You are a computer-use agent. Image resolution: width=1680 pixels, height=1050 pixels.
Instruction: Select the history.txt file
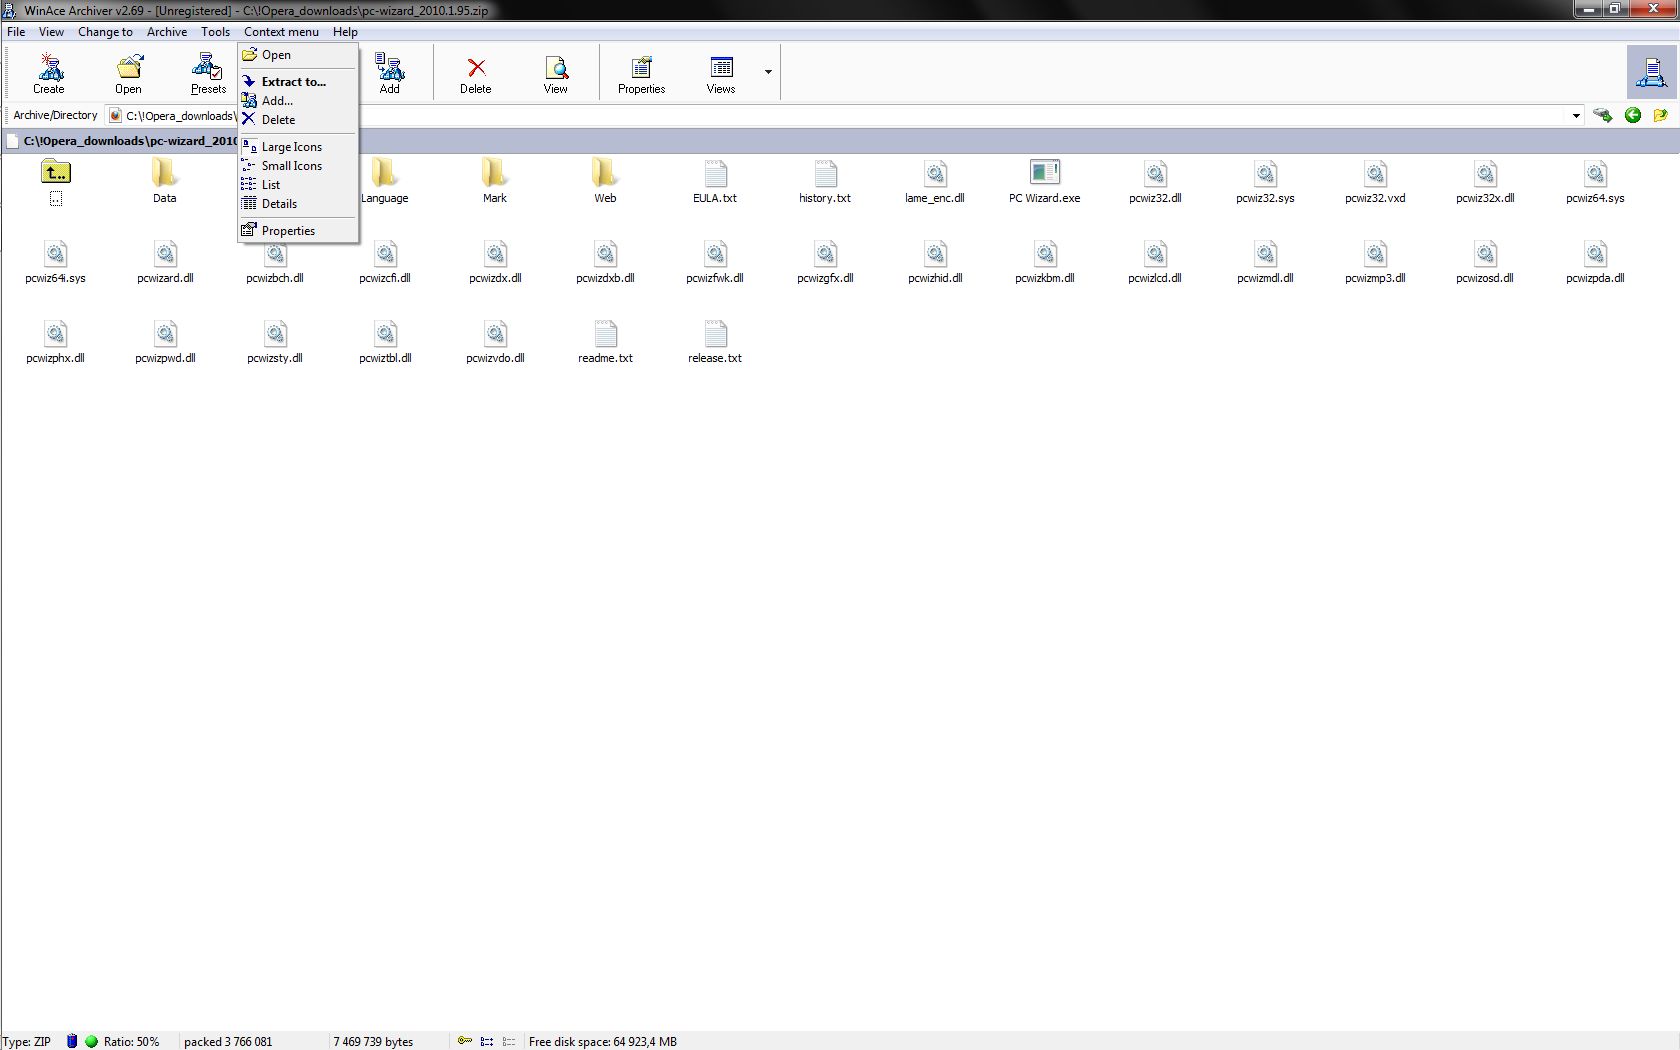825,181
